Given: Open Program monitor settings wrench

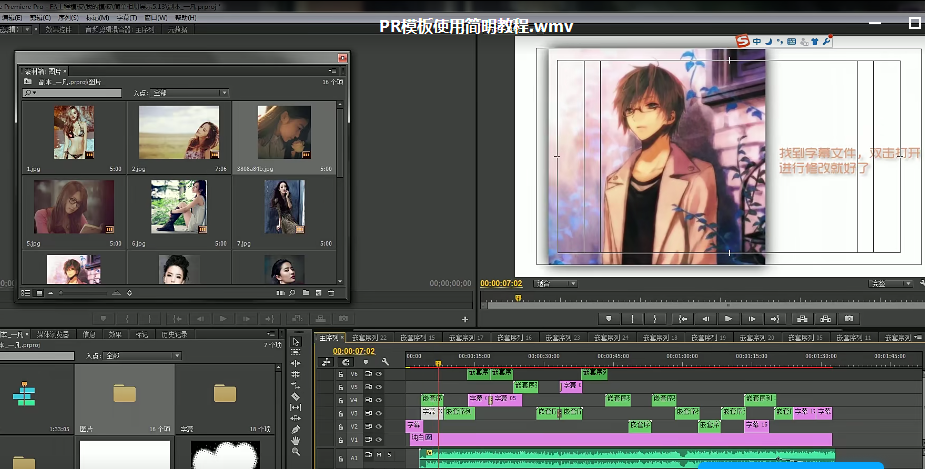Looking at the screenshot, I should pyautogui.click(x=922, y=284).
